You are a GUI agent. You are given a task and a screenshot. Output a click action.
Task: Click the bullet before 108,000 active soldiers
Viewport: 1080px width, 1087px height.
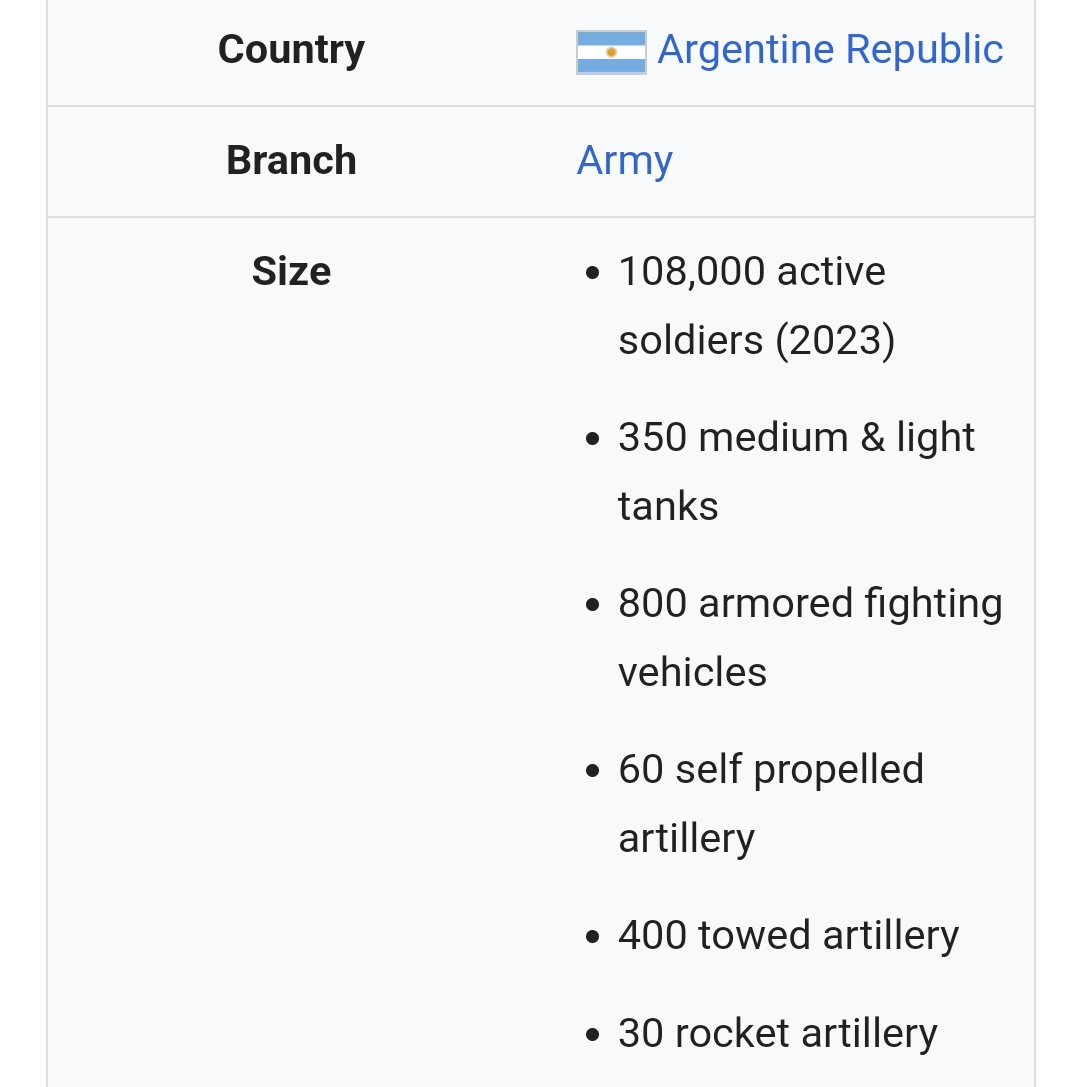pos(594,273)
